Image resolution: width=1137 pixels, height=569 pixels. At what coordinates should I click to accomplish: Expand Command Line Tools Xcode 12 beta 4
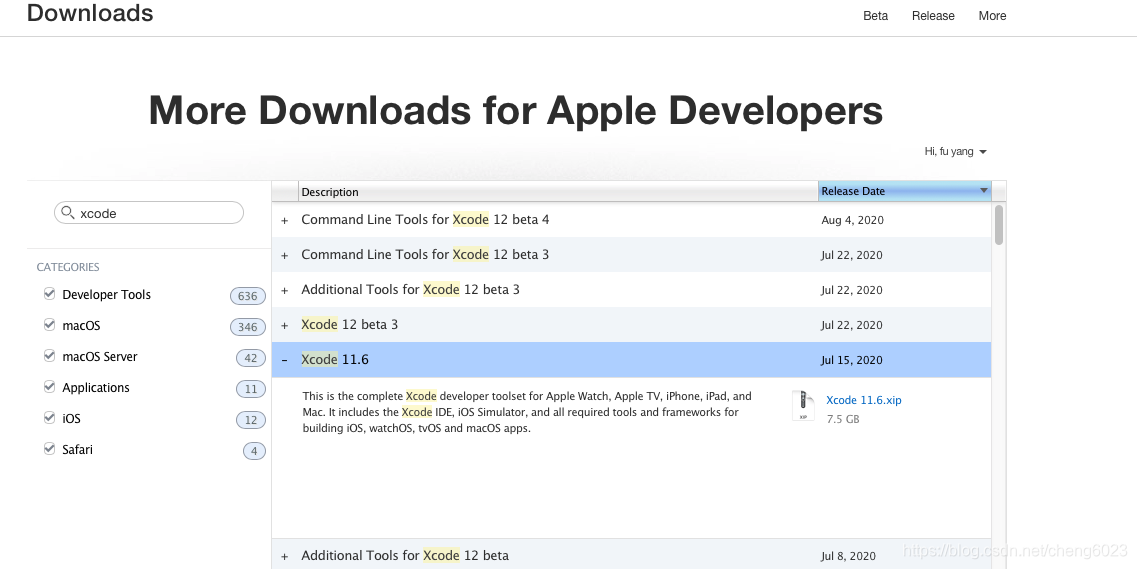coord(285,220)
